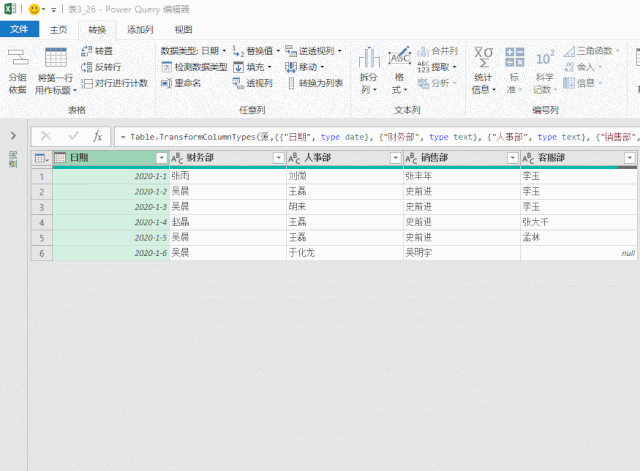The image size is (640, 471).
Task: Click the Format (格式) ABC icon
Action: pyautogui.click(x=399, y=57)
